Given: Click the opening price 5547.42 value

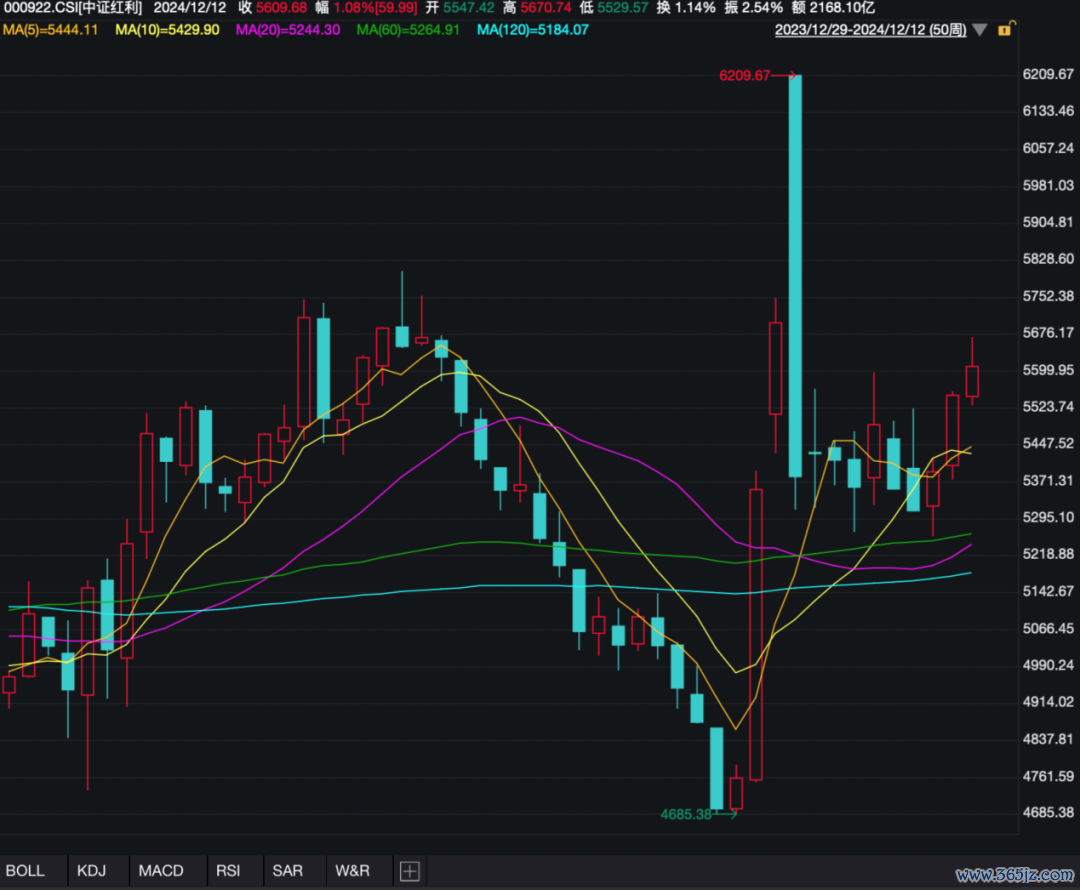Looking at the screenshot, I should click(468, 8).
